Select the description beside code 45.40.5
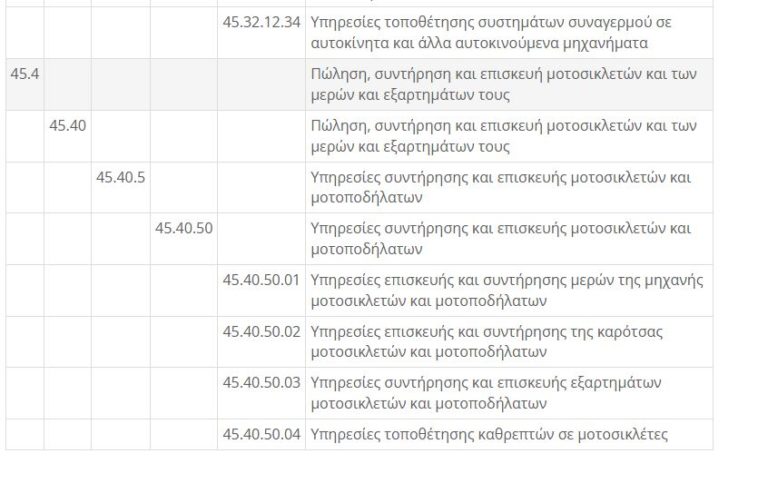 coord(501,188)
